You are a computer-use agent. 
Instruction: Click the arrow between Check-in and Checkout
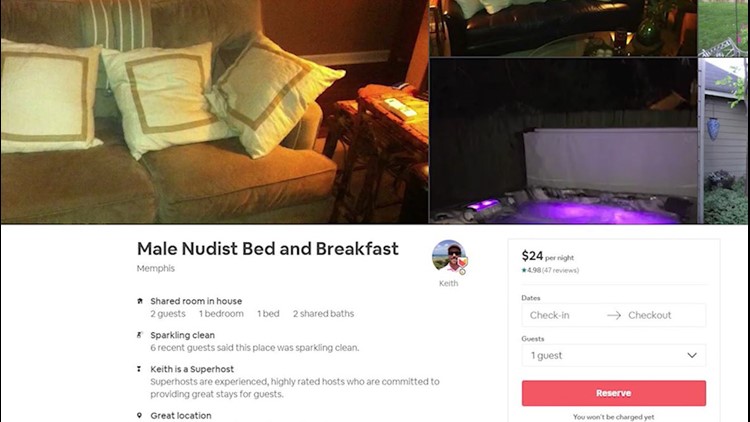point(614,315)
